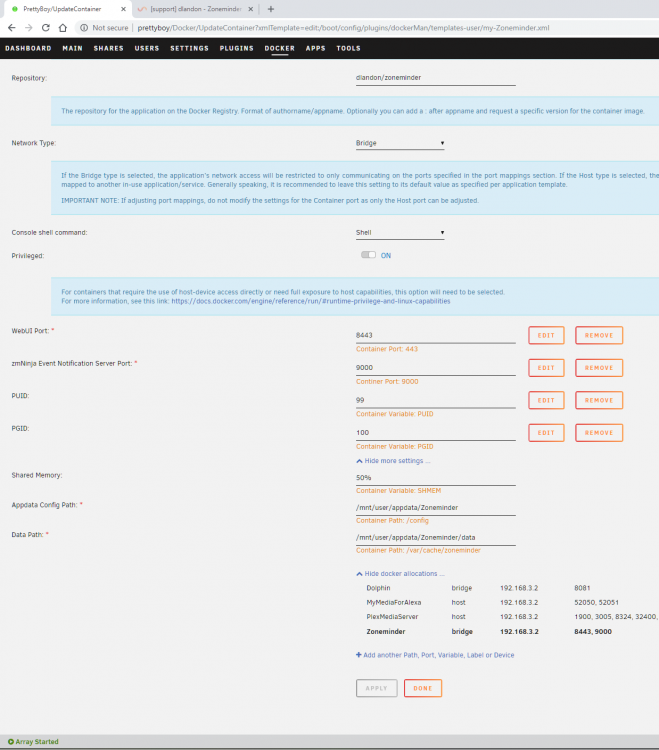
Task: Click the zmNinja port field 9000
Action: pos(435,368)
